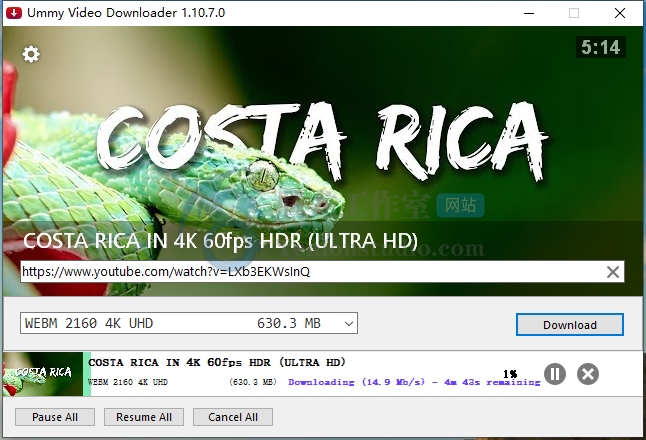Pause the Costa Rica download
This screenshot has height=440, width=646.
tap(555, 374)
